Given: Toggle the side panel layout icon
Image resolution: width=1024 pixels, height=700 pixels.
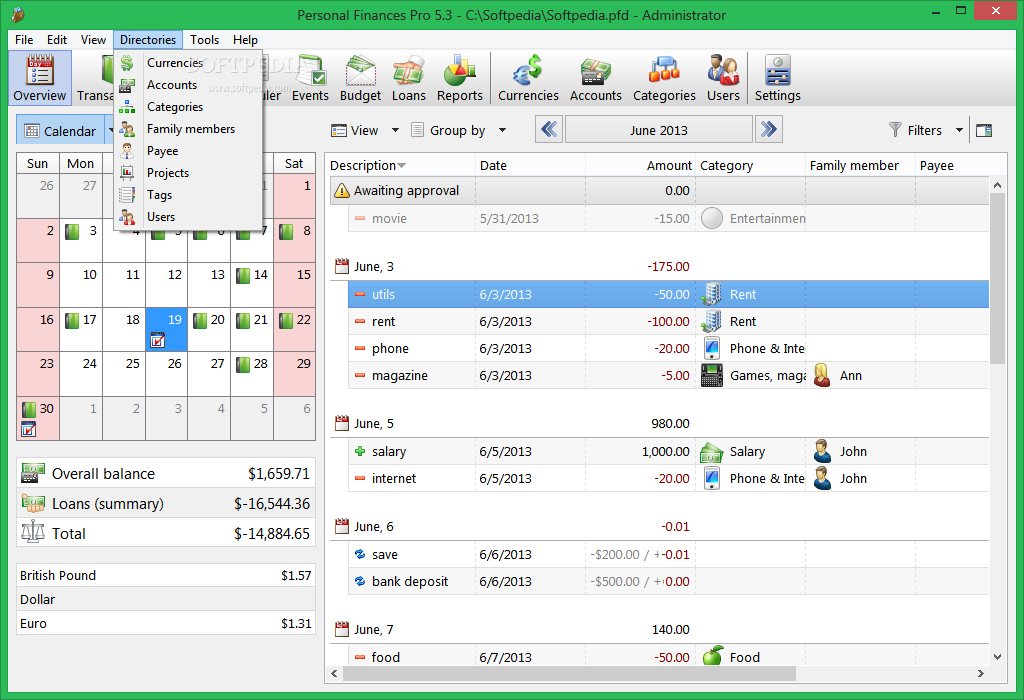Looking at the screenshot, I should (x=984, y=131).
